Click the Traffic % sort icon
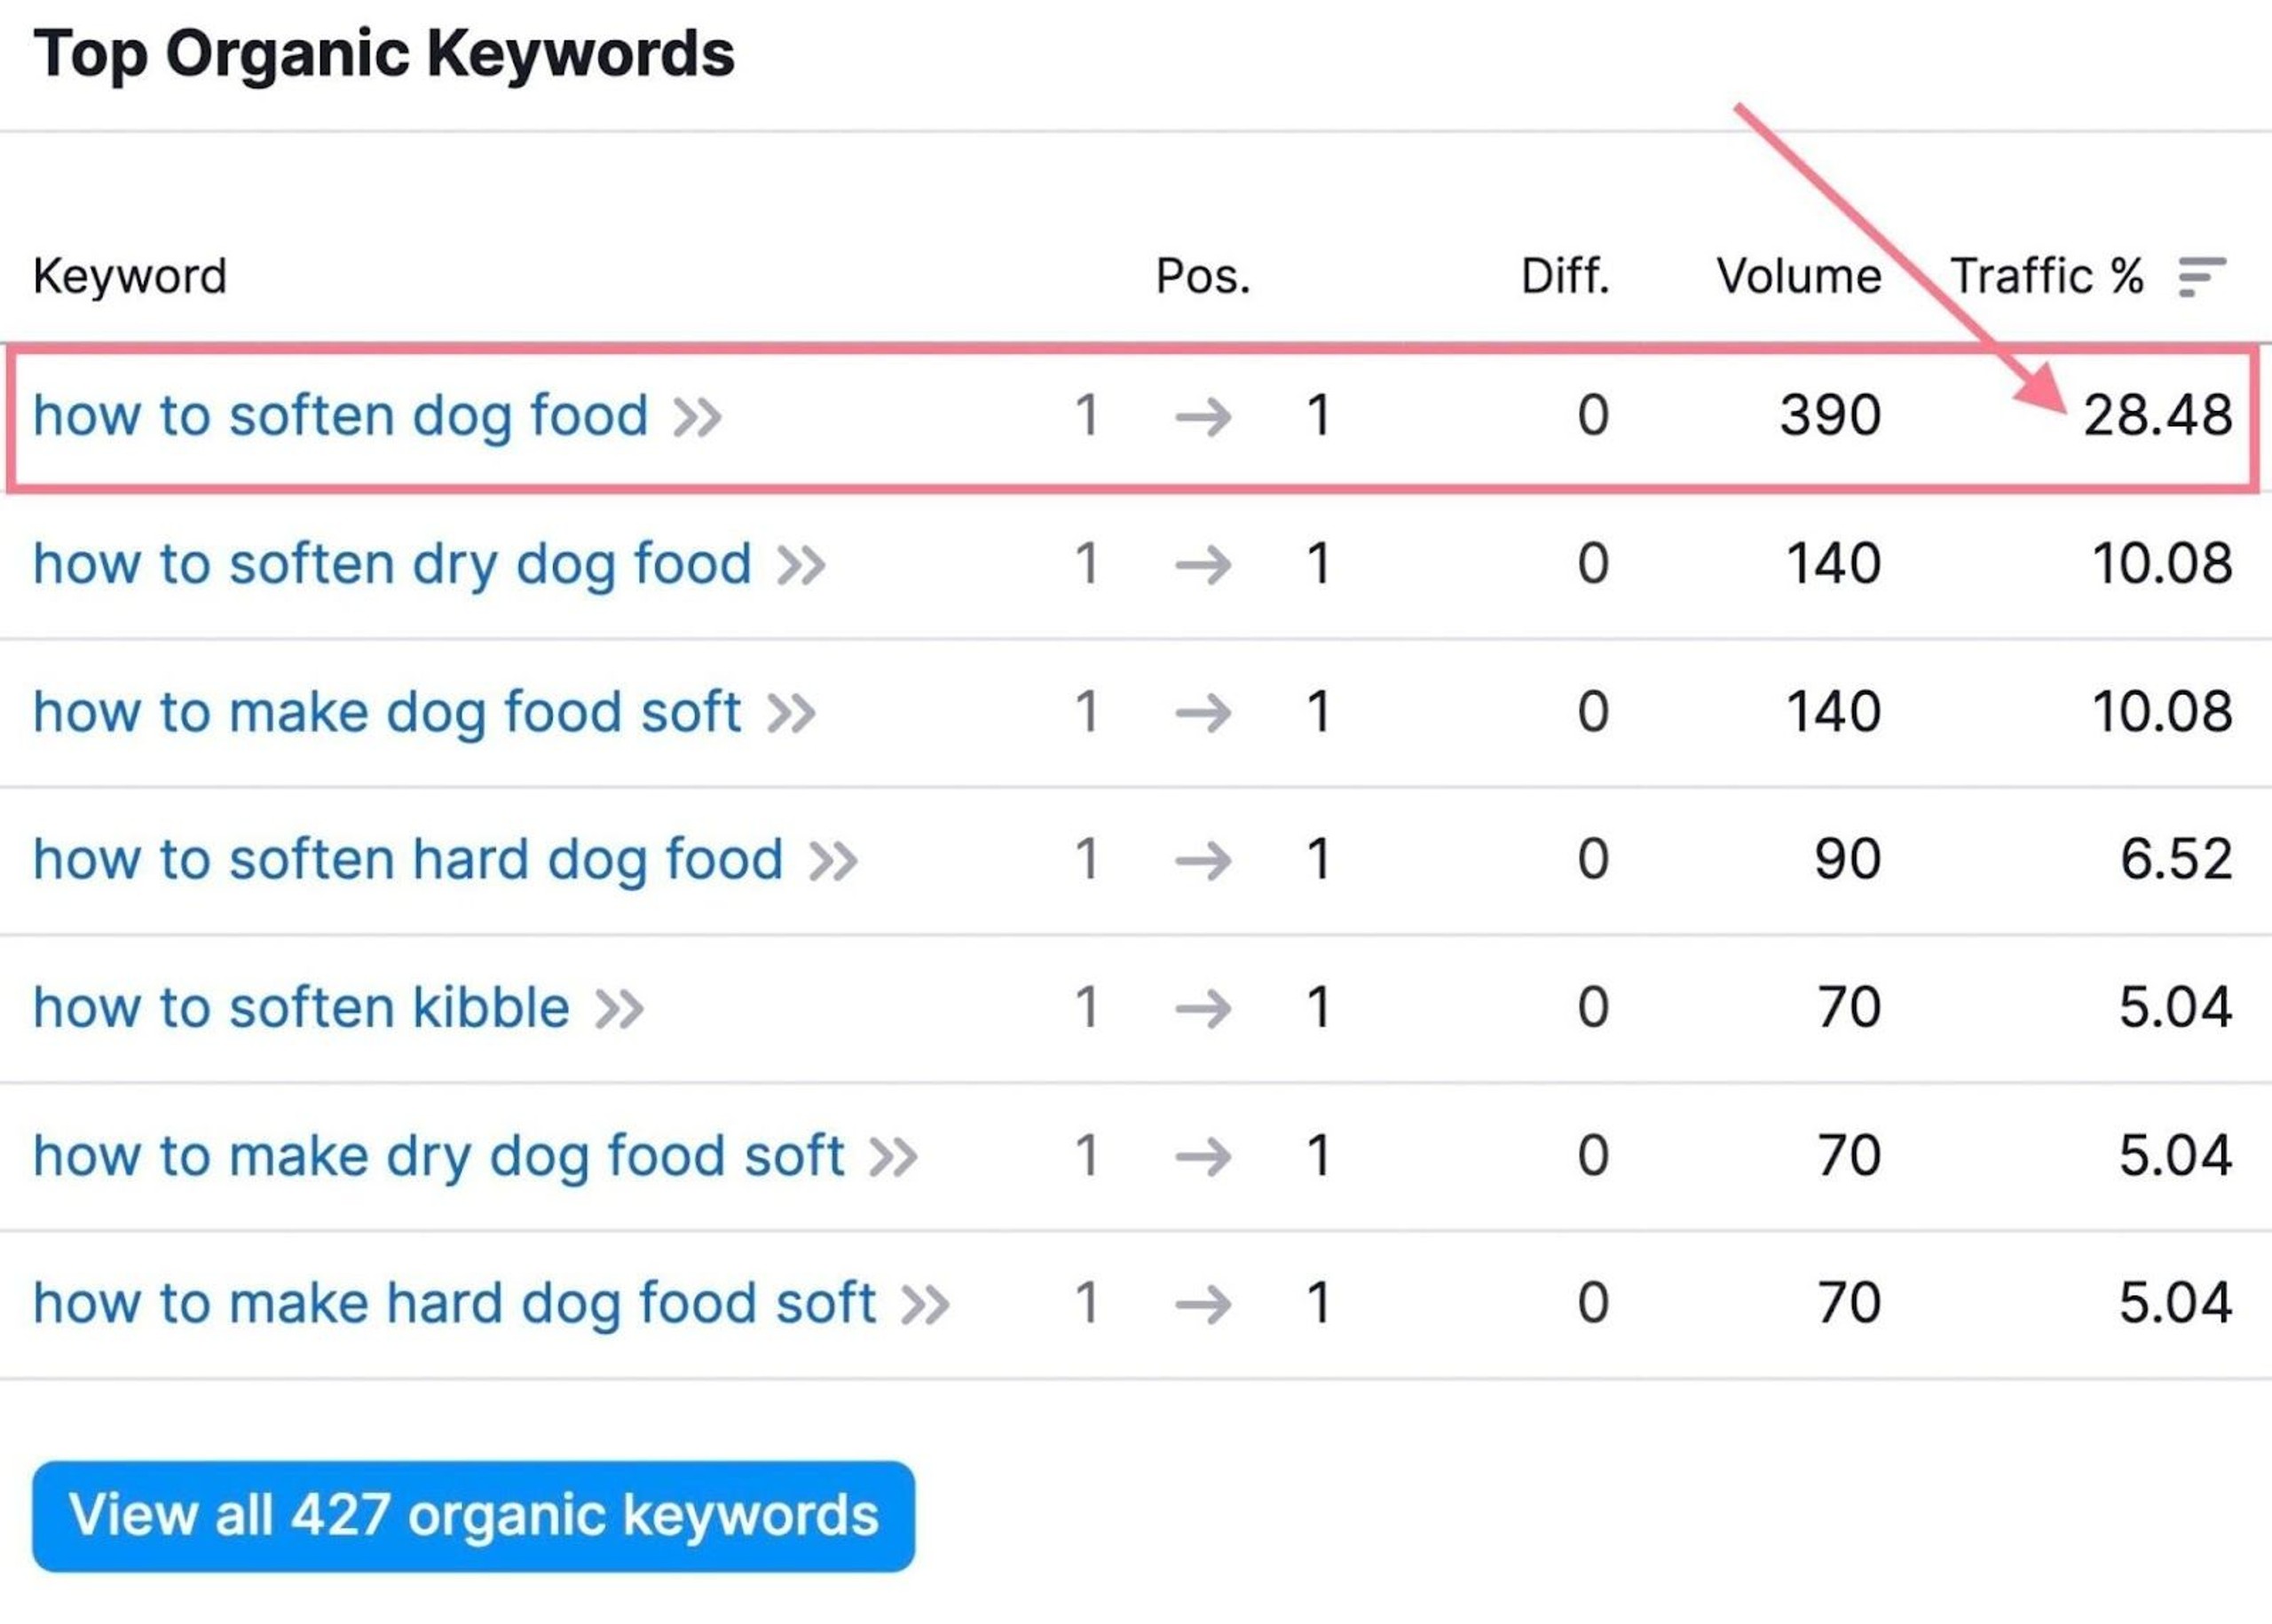2272x1624 pixels. 2201,277
